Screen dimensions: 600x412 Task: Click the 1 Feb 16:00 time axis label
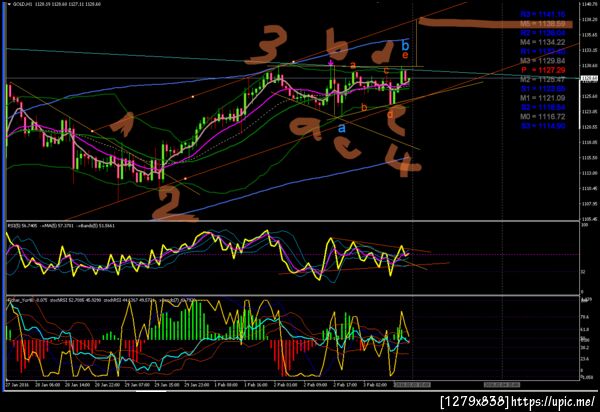(x=256, y=384)
